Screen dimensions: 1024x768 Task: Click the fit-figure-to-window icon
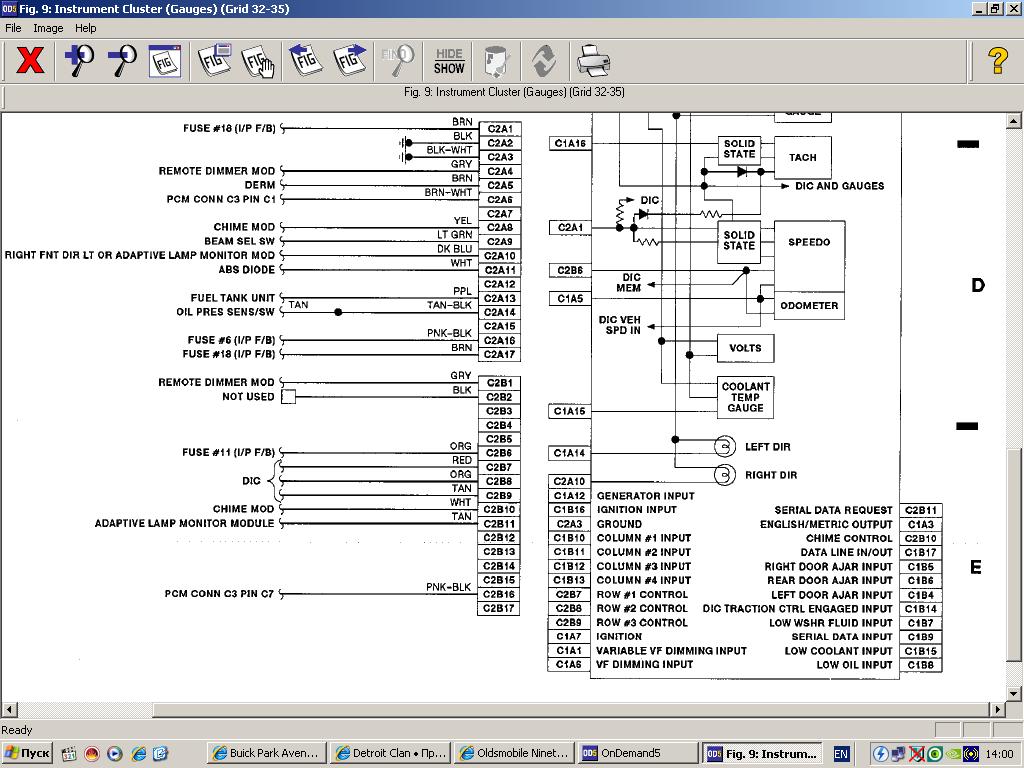(x=165, y=61)
